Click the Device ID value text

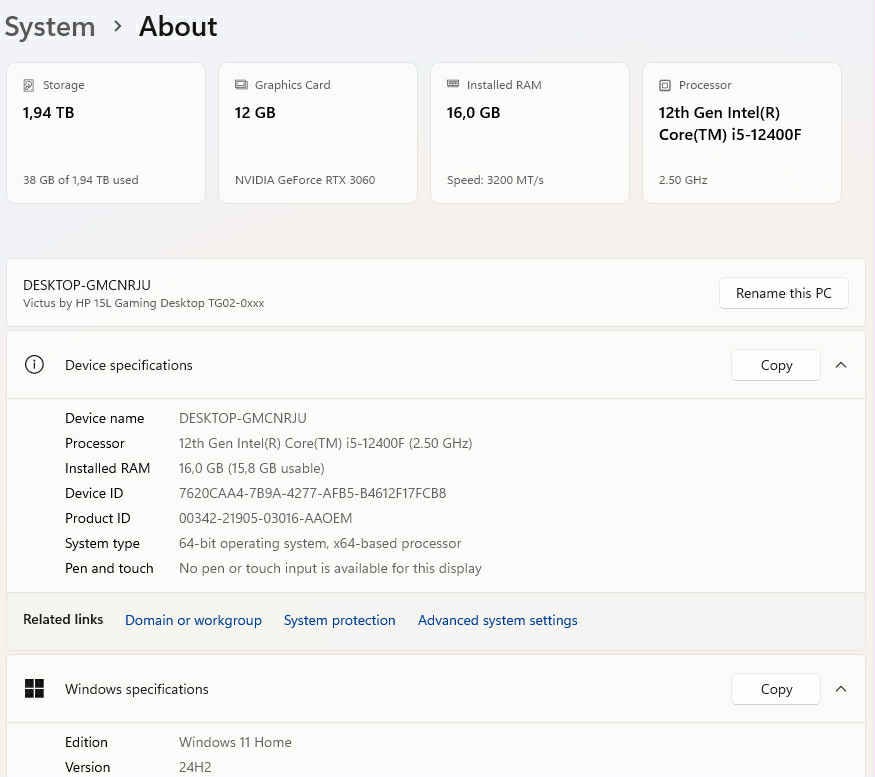point(312,493)
